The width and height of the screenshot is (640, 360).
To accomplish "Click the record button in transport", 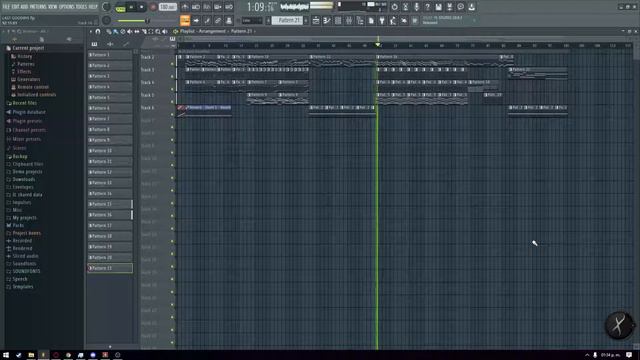I will pyautogui.click(x=153, y=7).
